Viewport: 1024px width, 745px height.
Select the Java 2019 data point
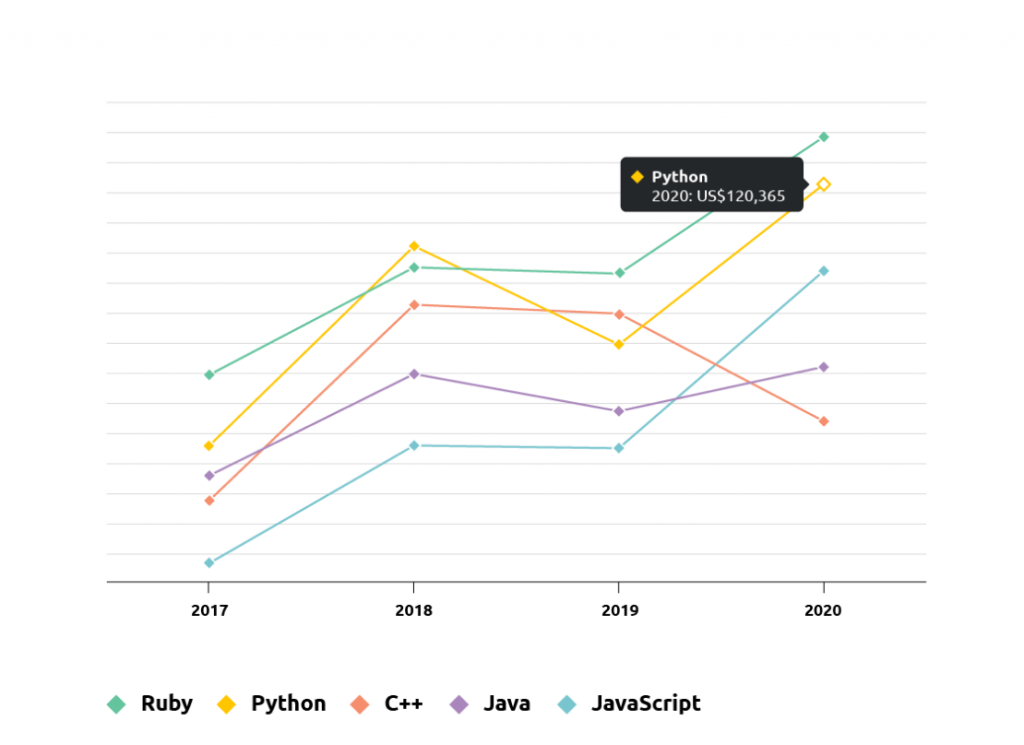[x=619, y=411]
